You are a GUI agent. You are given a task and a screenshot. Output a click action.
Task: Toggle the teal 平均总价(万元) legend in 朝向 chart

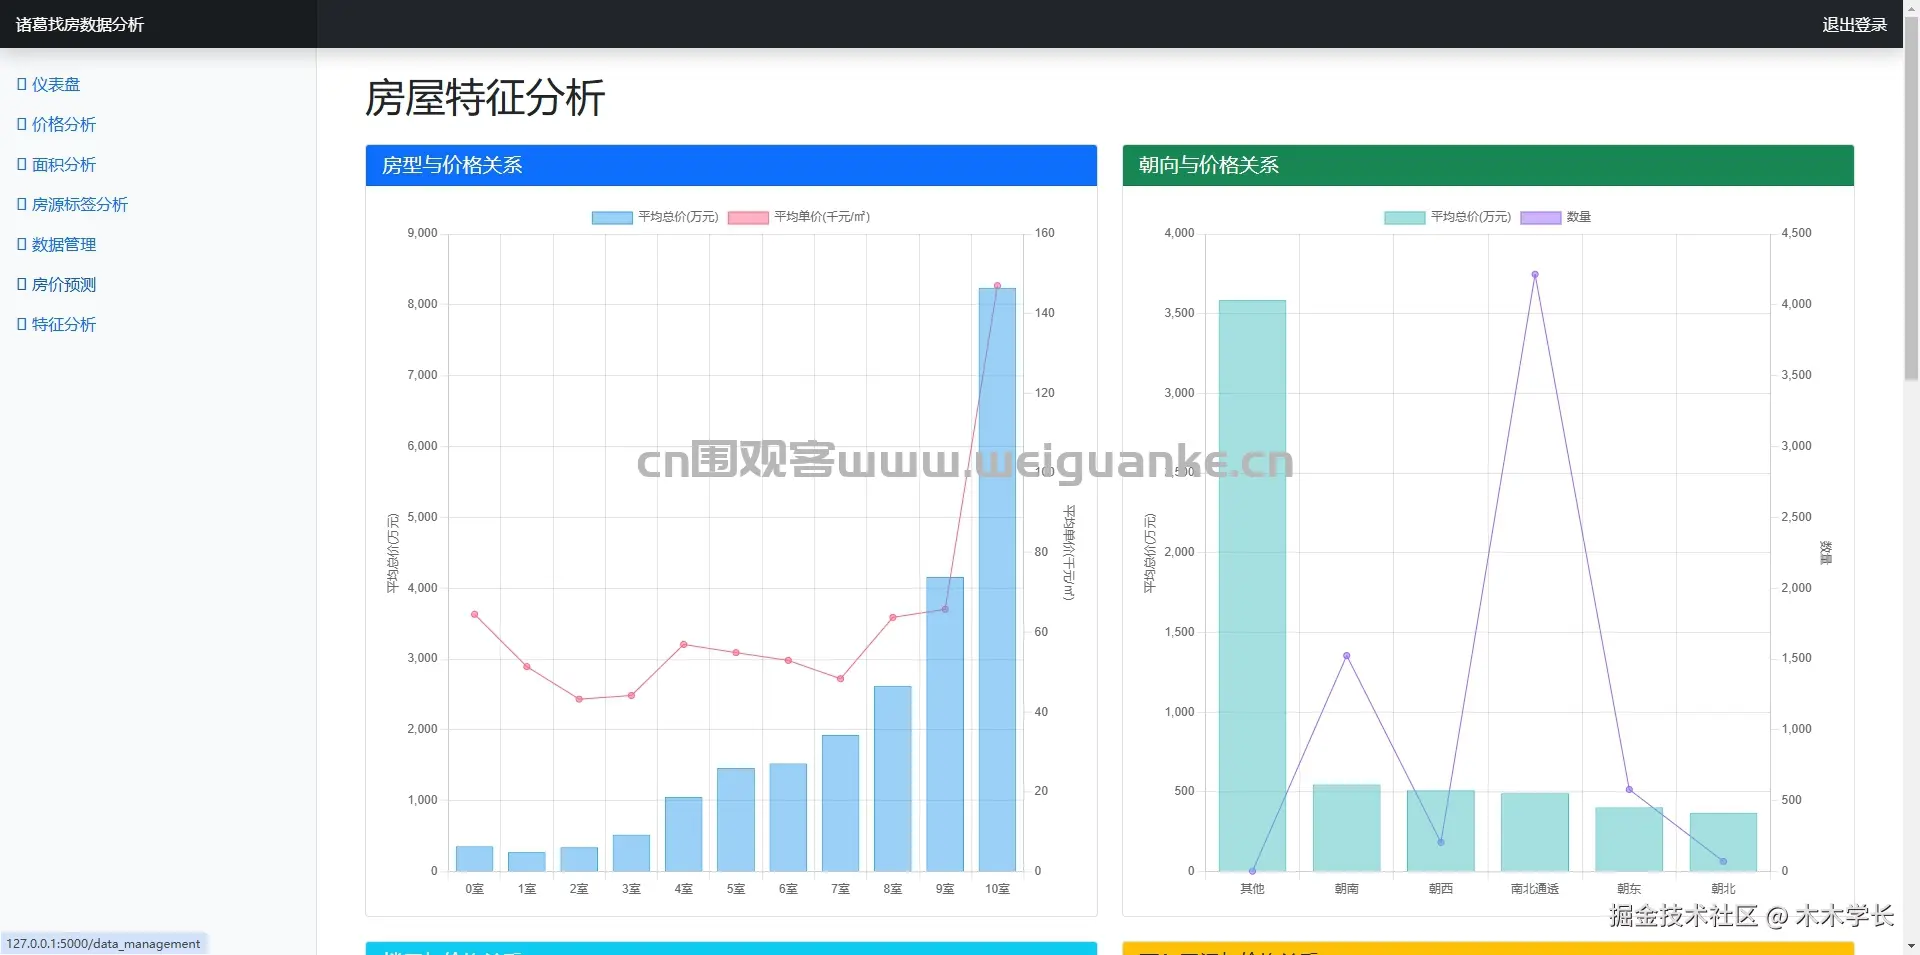pyautogui.click(x=1447, y=217)
